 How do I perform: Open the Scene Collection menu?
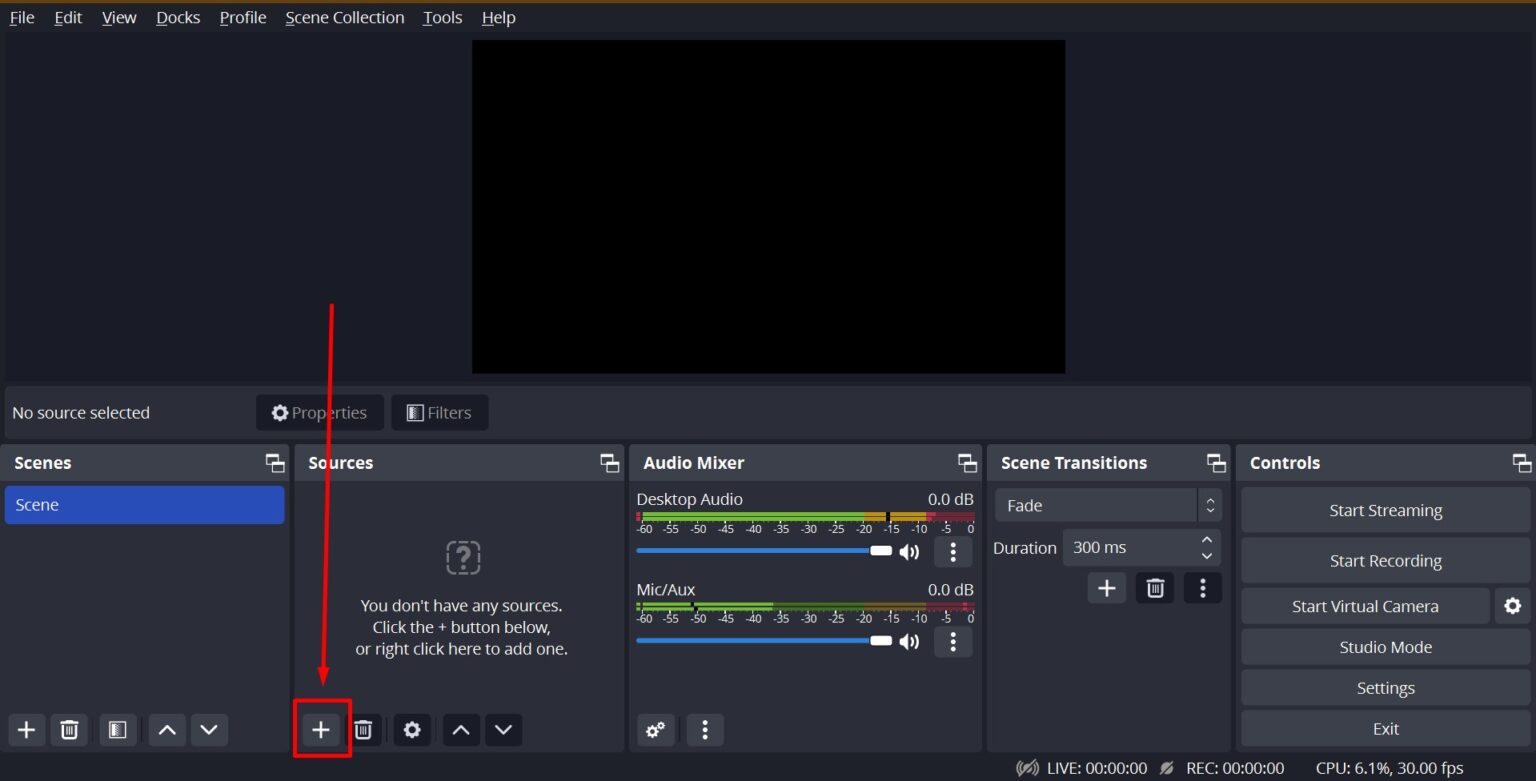[x=344, y=17]
